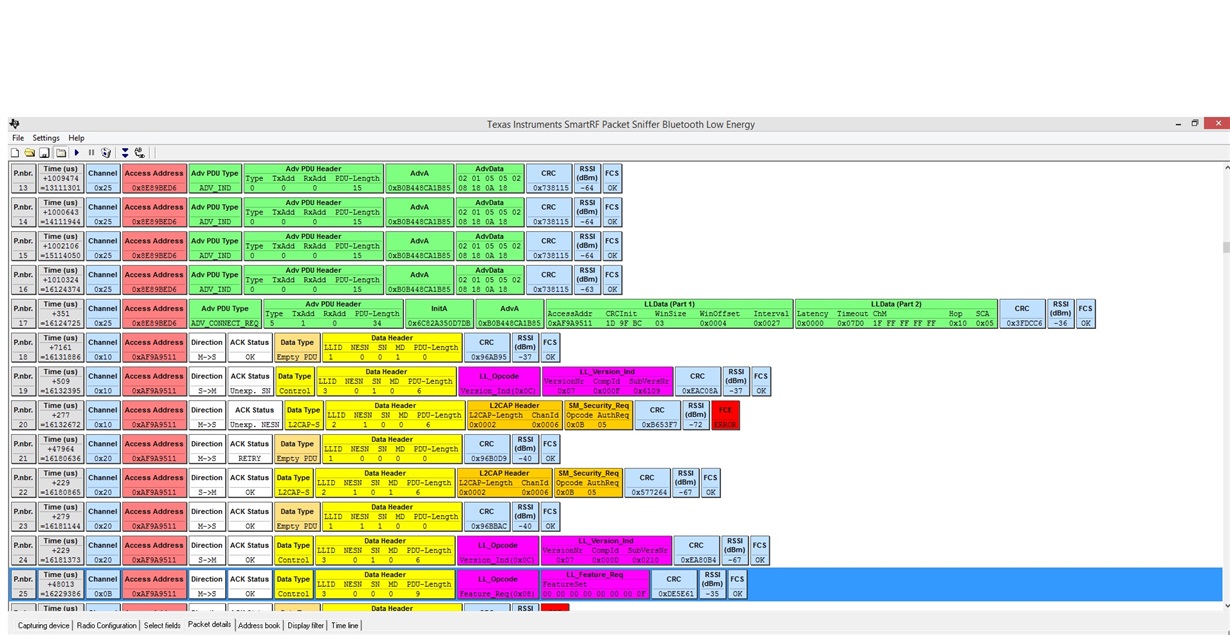Click ADV_CONNECT_REQ PDU type in packet 17
Screen dimensions: 1230x635
[x=225, y=315]
